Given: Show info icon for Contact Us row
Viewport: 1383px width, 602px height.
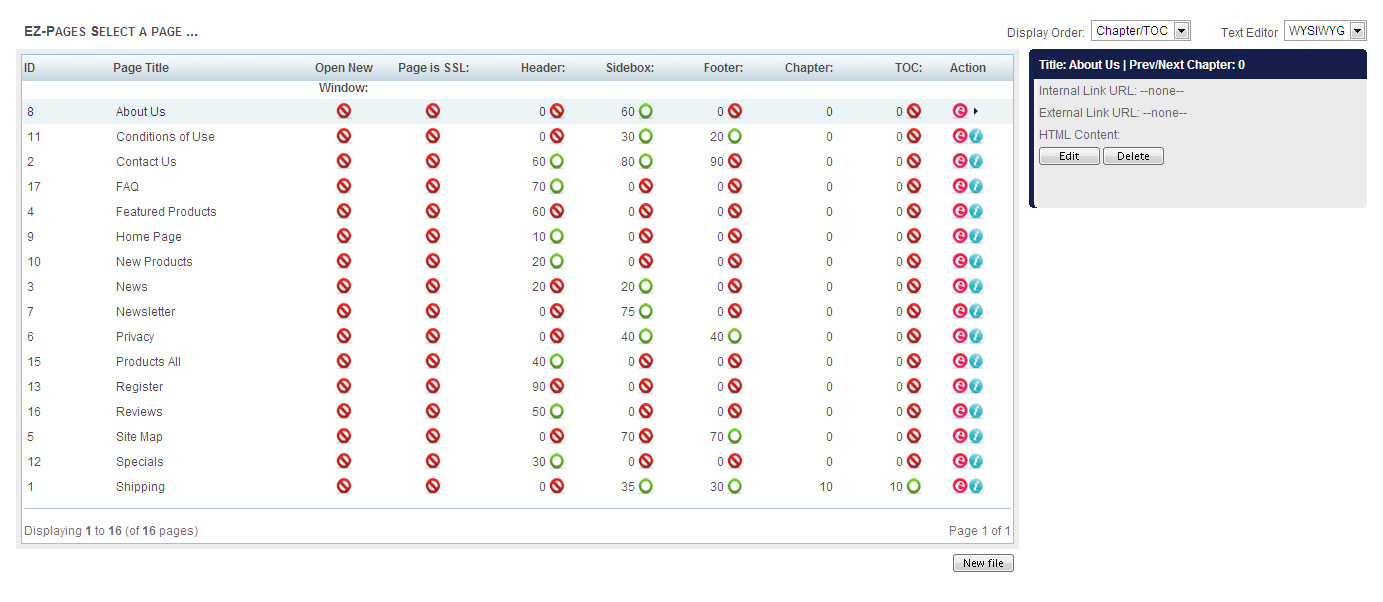Looking at the screenshot, I should click(x=976, y=161).
